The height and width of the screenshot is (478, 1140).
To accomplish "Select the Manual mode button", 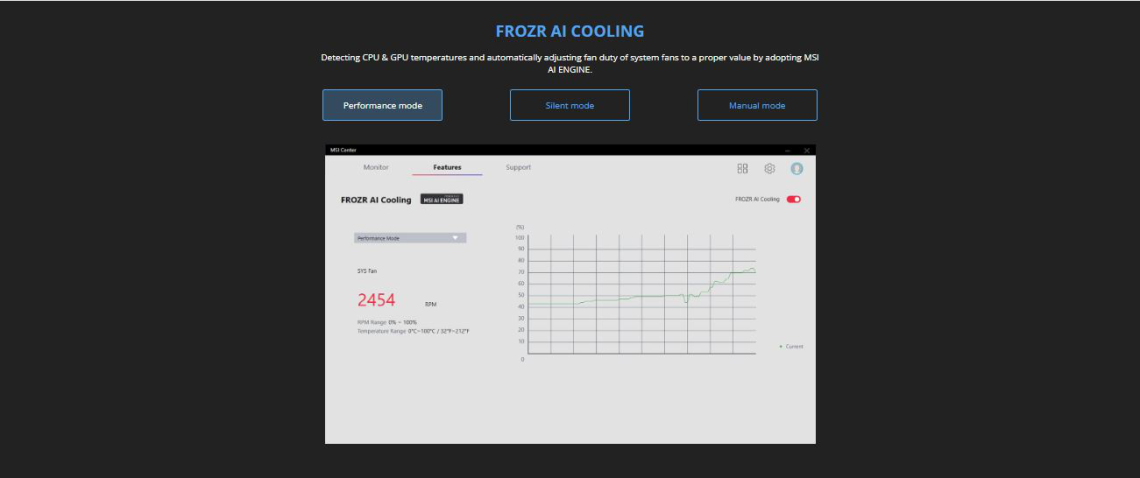I will pyautogui.click(x=757, y=105).
